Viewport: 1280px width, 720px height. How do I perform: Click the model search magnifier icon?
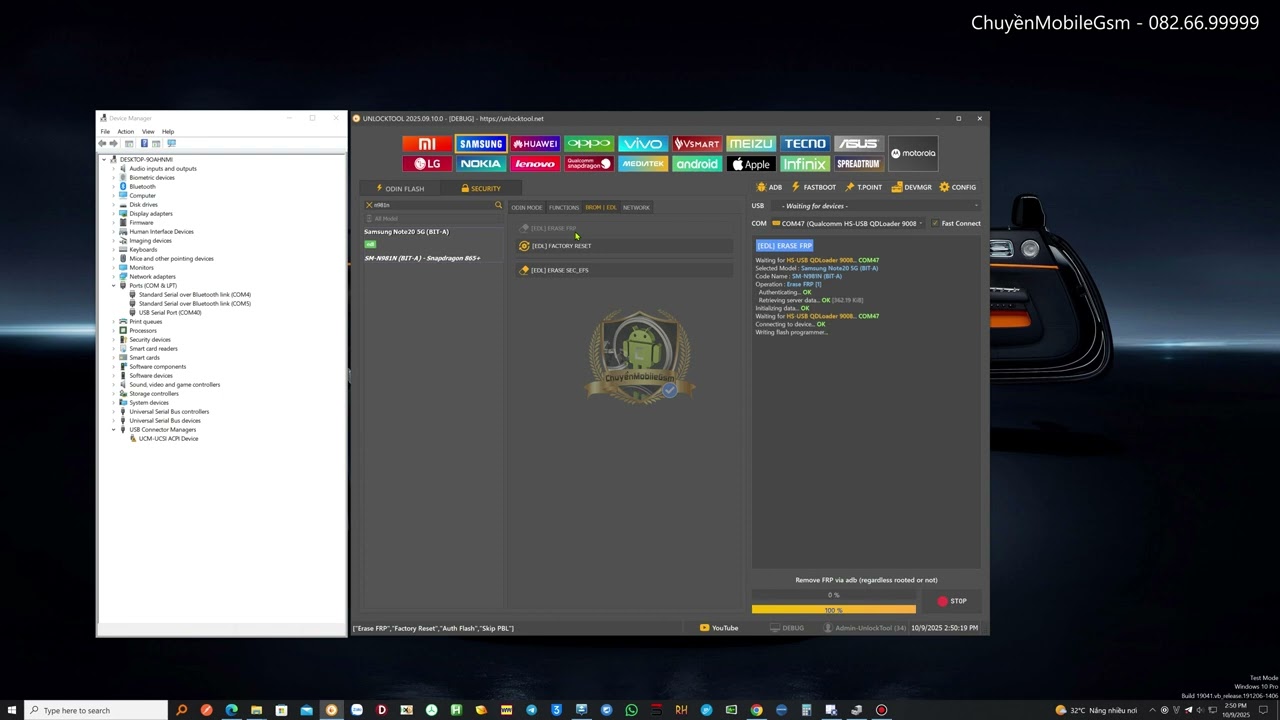(498, 205)
